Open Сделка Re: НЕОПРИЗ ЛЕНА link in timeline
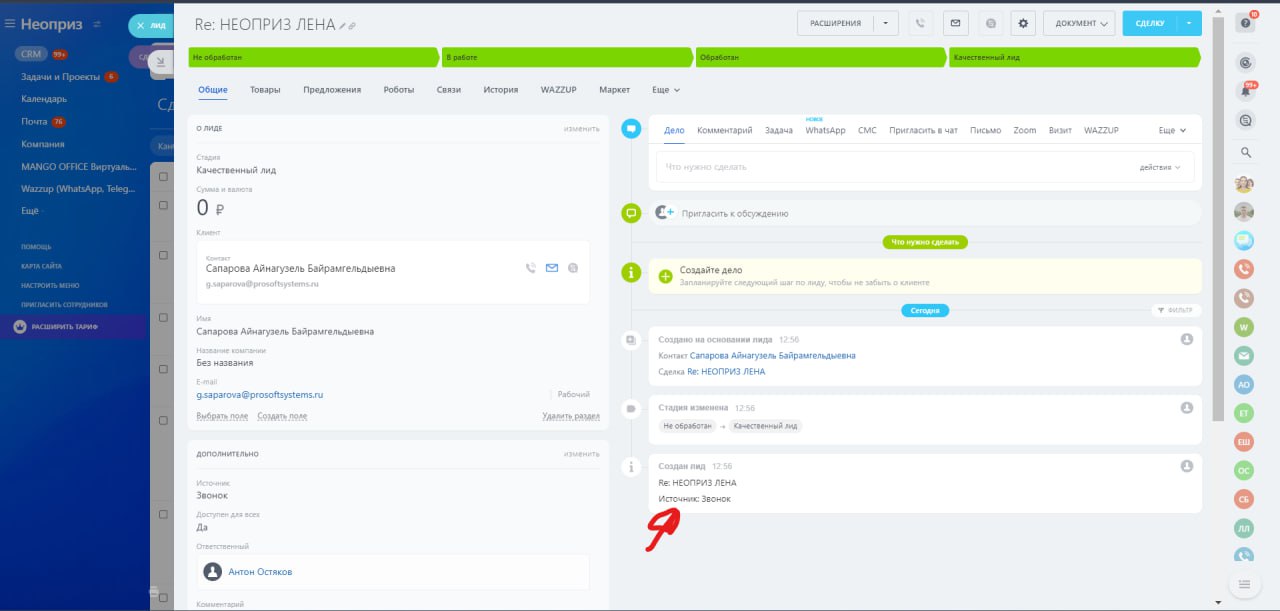Screen dimensions: 1280x611 pyautogui.click(x=726, y=371)
